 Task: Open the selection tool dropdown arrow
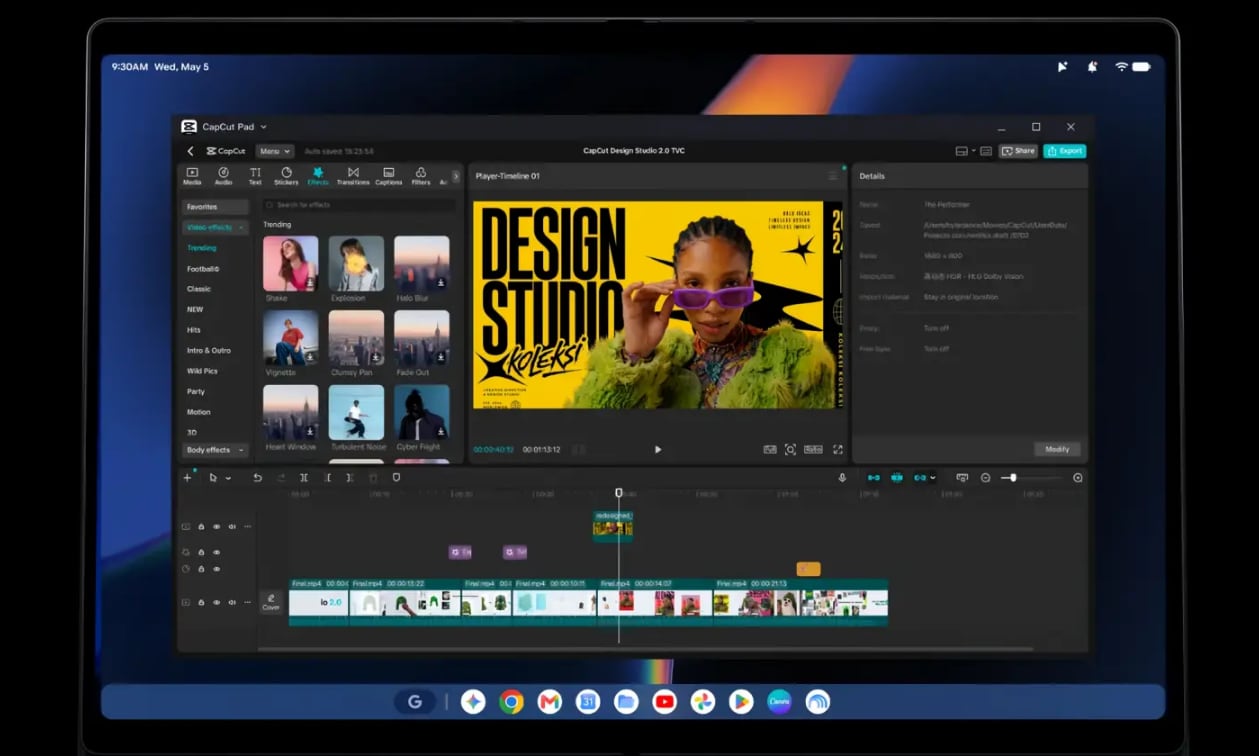pos(228,479)
